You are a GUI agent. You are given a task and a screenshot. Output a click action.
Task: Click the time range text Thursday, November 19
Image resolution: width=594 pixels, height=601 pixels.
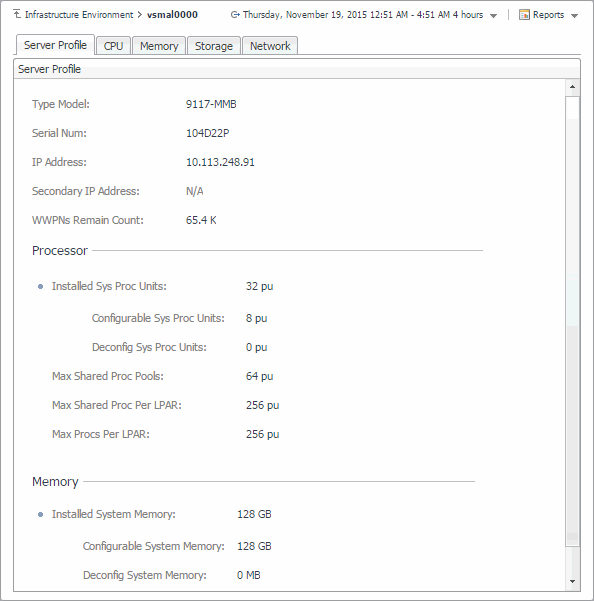[363, 15]
